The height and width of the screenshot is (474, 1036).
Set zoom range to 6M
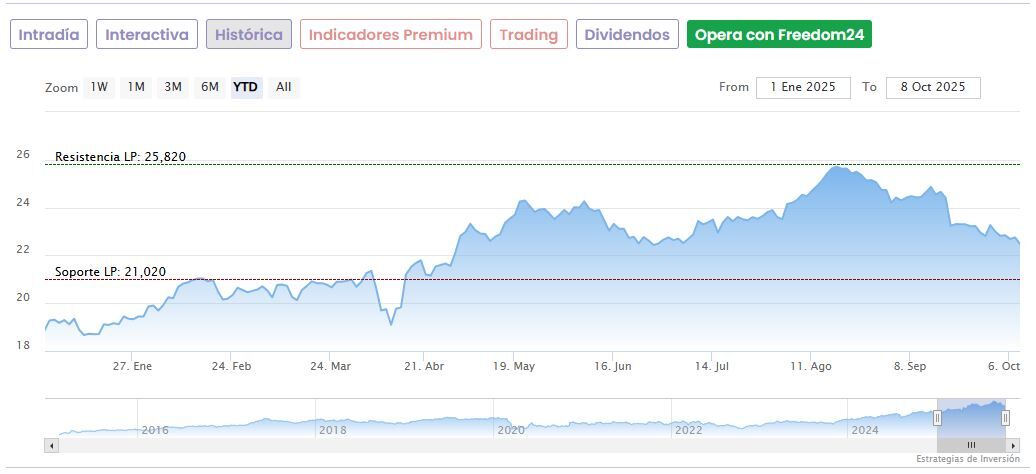209,87
